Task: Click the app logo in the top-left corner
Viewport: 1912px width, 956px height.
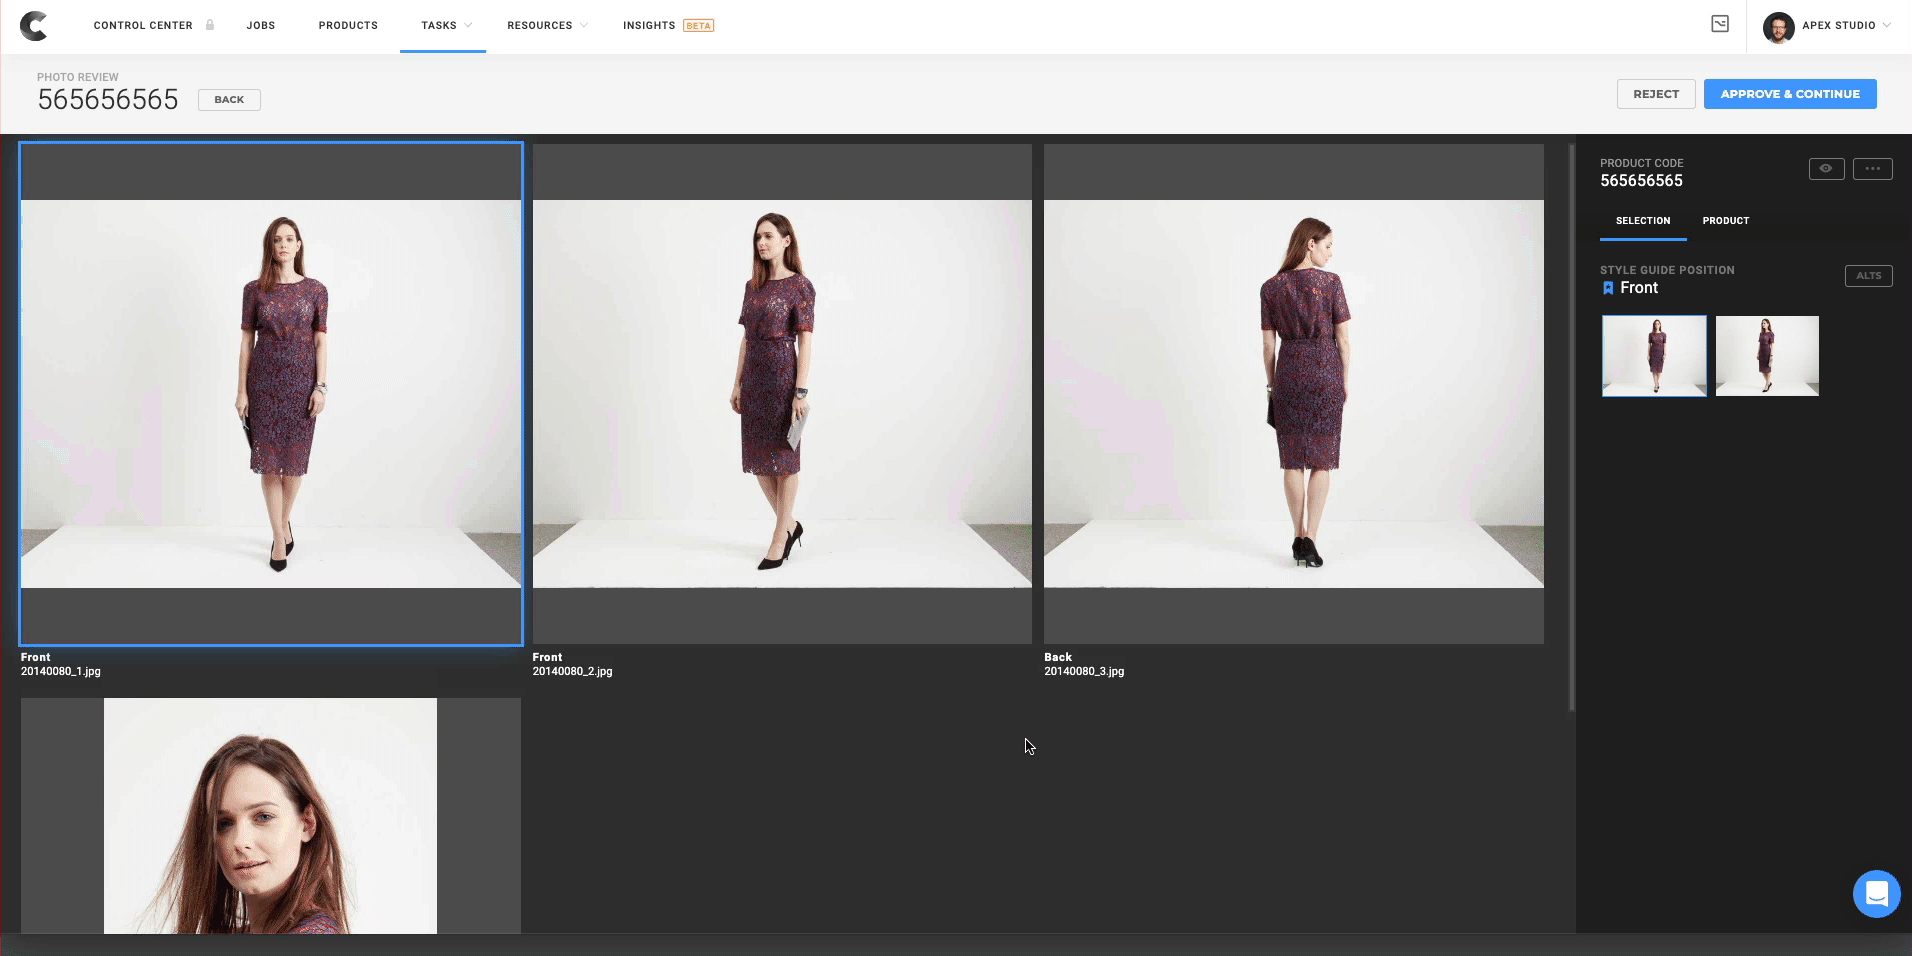Action: coord(33,26)
